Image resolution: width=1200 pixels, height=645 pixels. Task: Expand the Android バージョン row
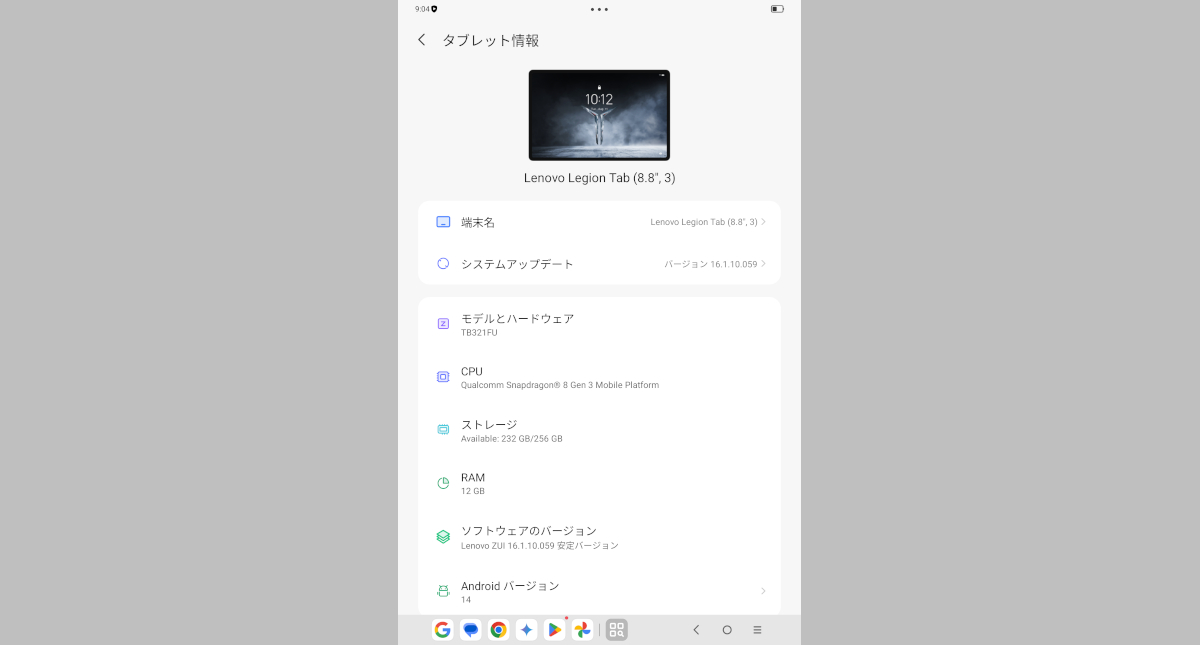[x=763, y=591]
